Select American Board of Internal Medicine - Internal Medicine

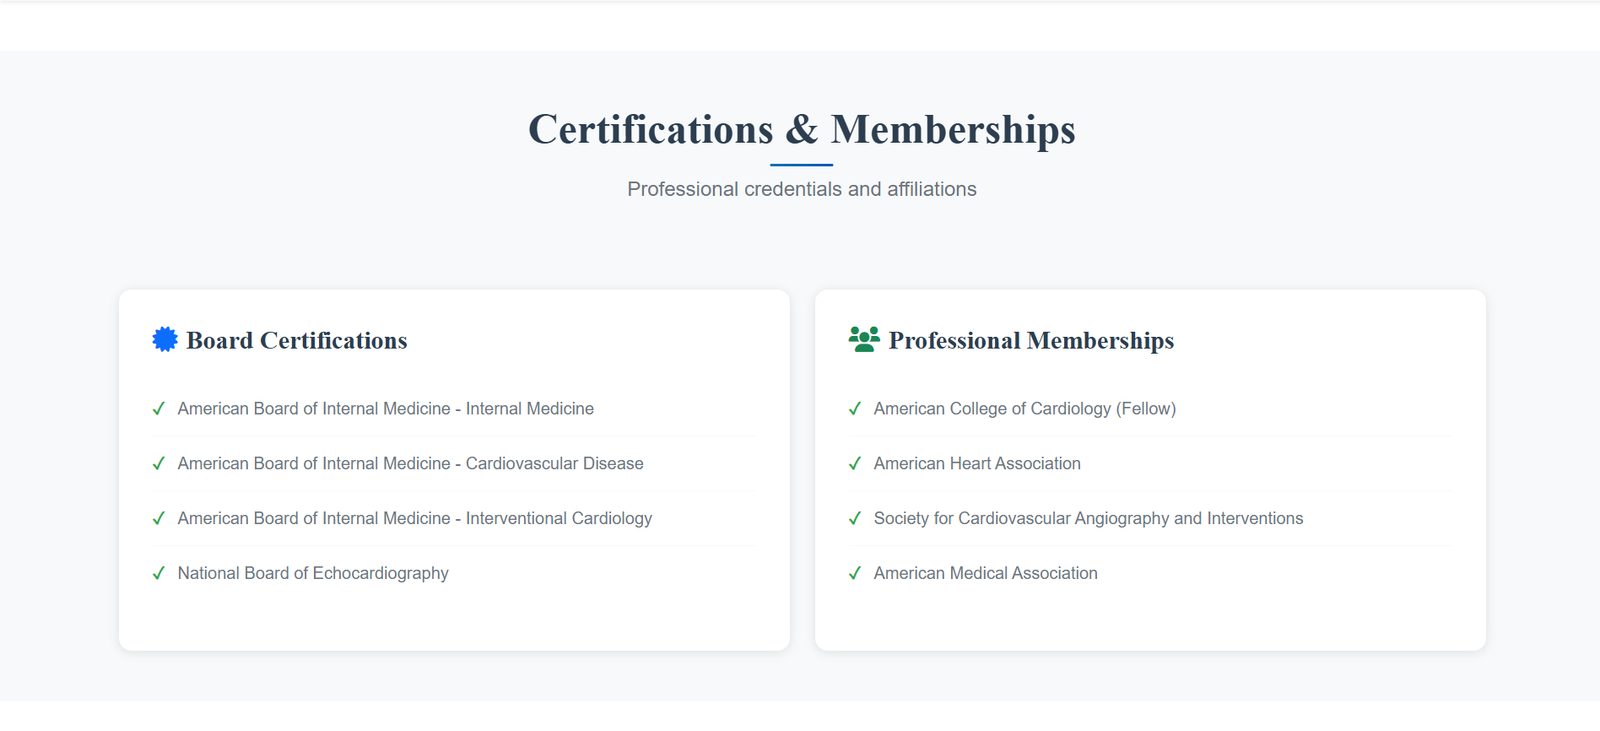tap(385, 409)
